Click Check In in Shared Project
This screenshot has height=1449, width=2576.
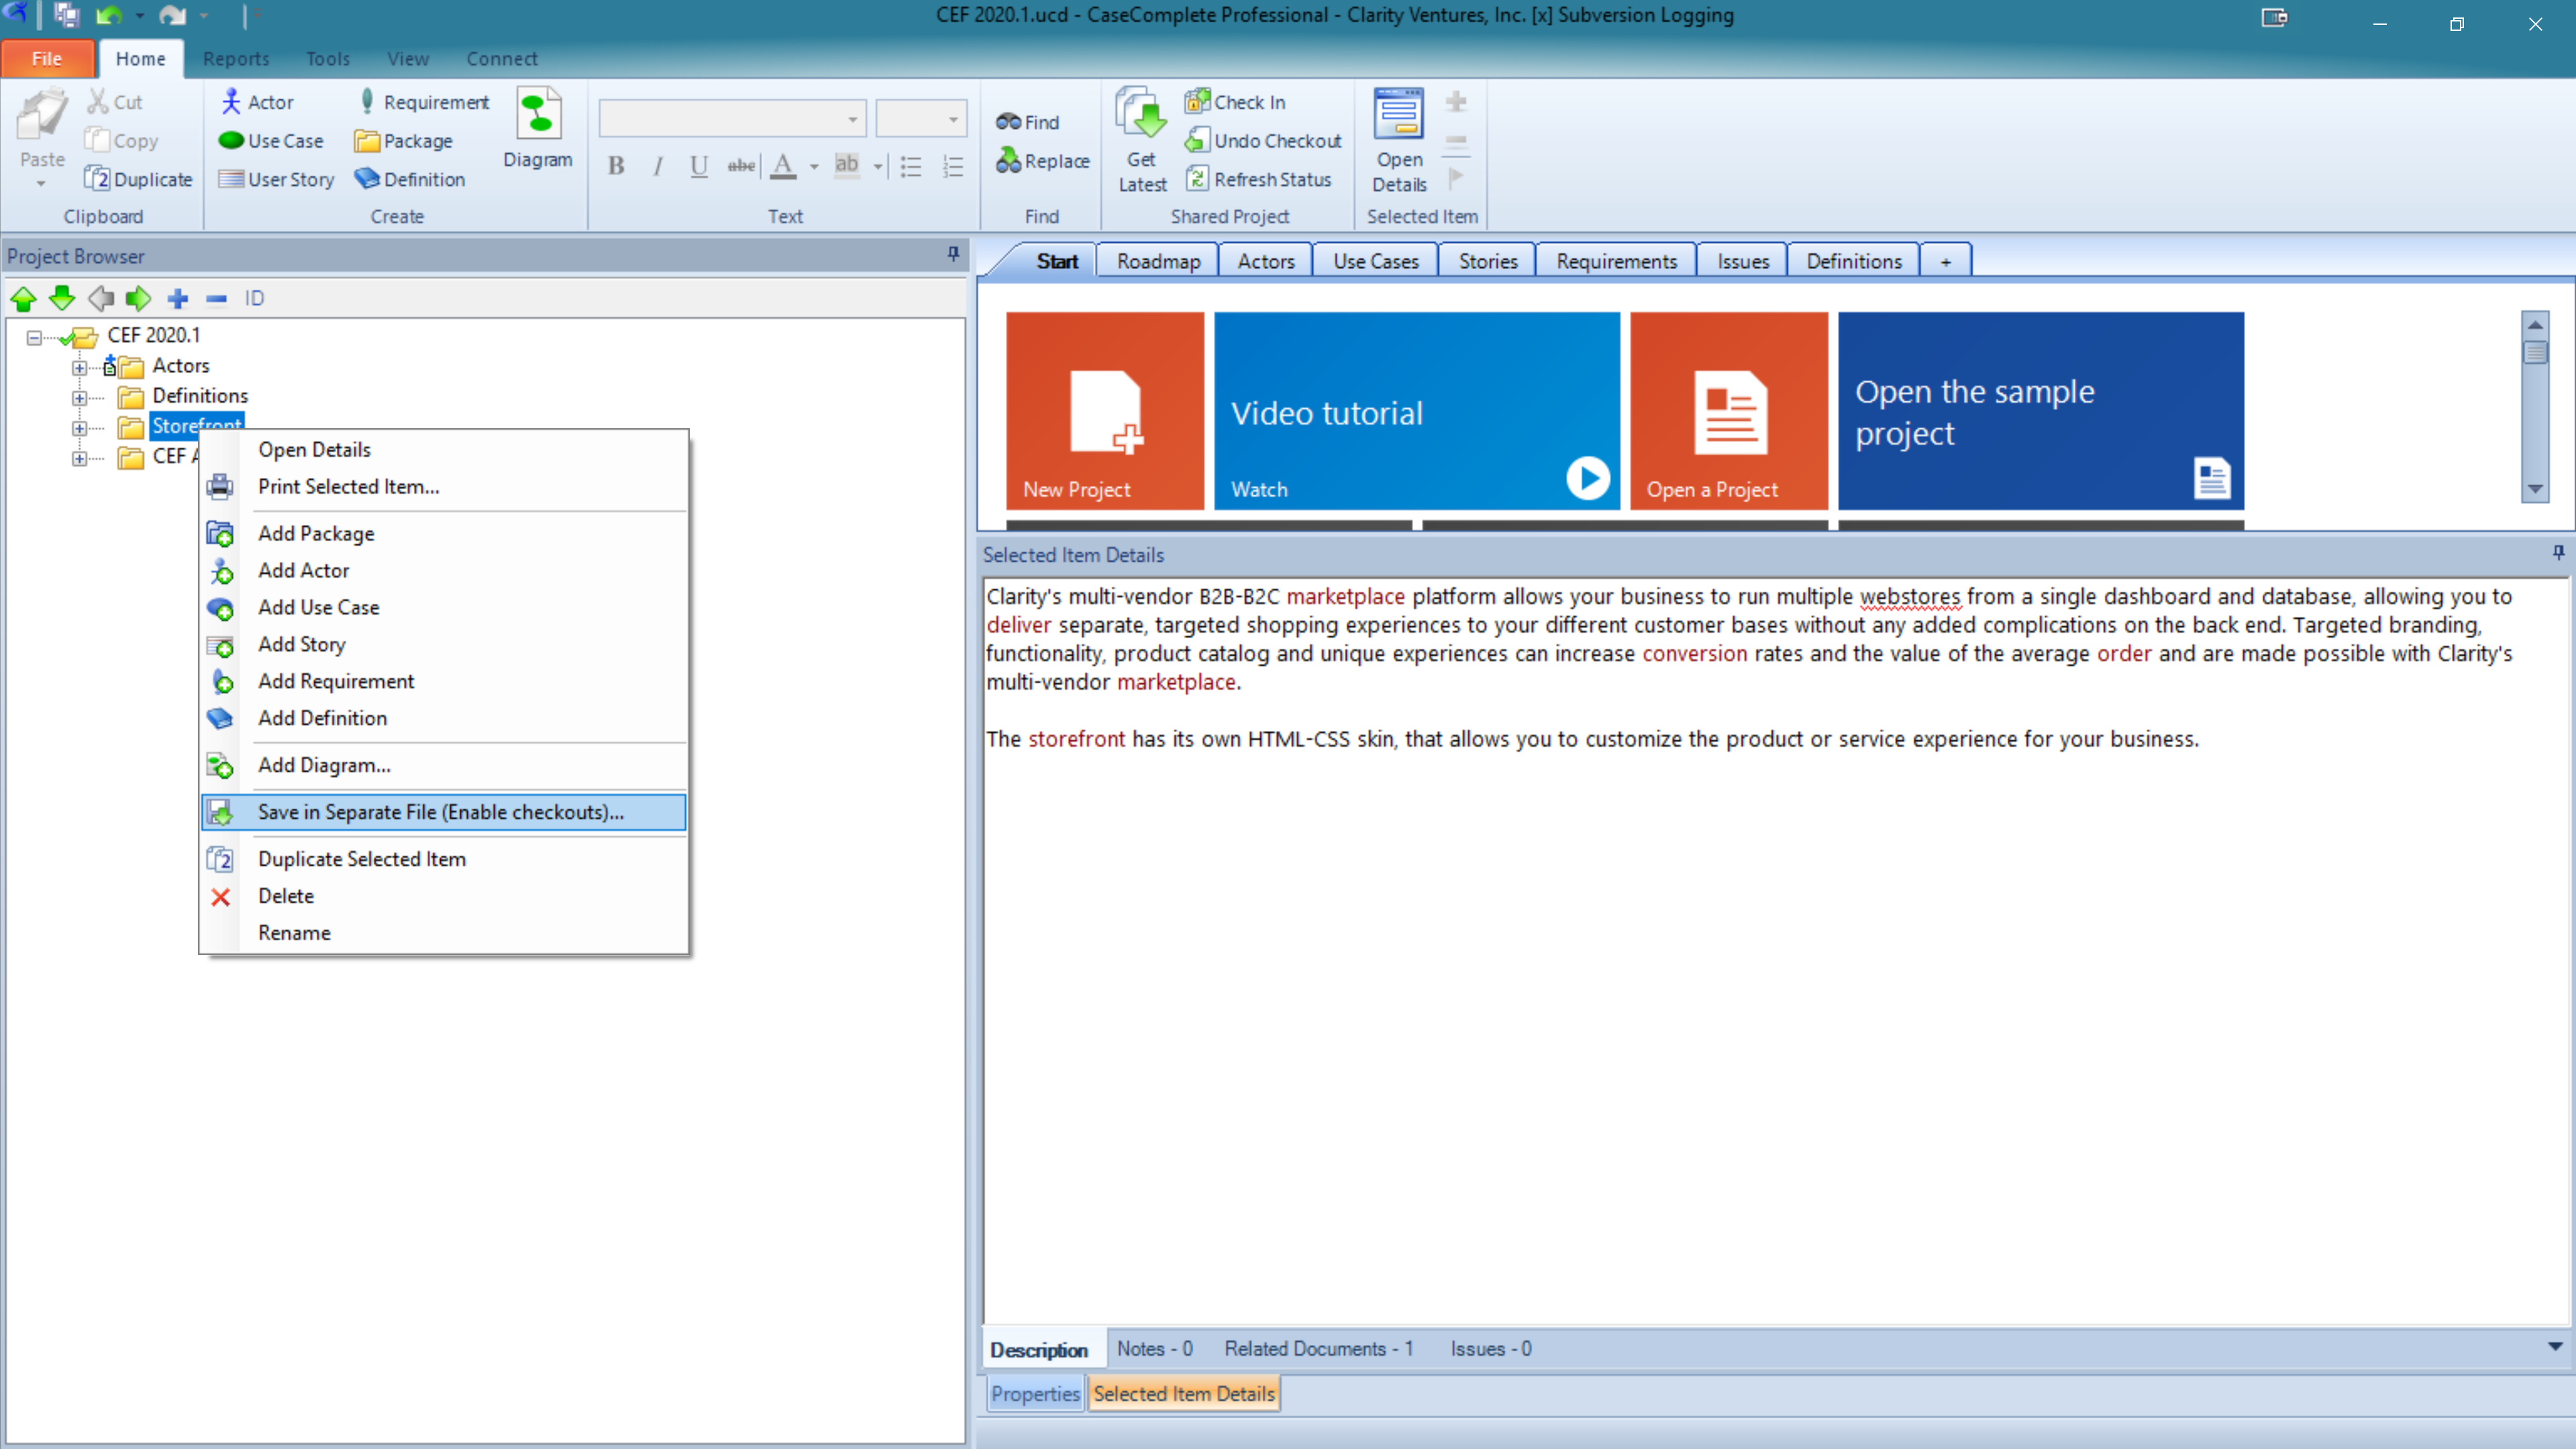pos(1235,101)
